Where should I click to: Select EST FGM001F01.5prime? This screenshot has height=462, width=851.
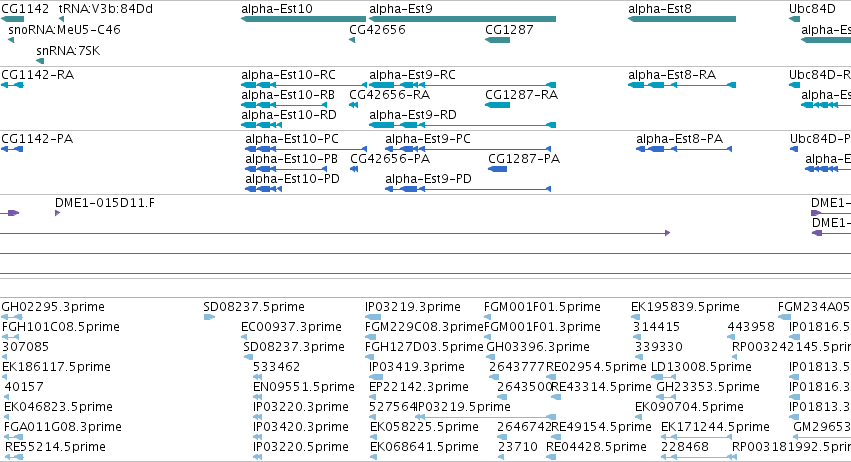click(x=487, y=317)
